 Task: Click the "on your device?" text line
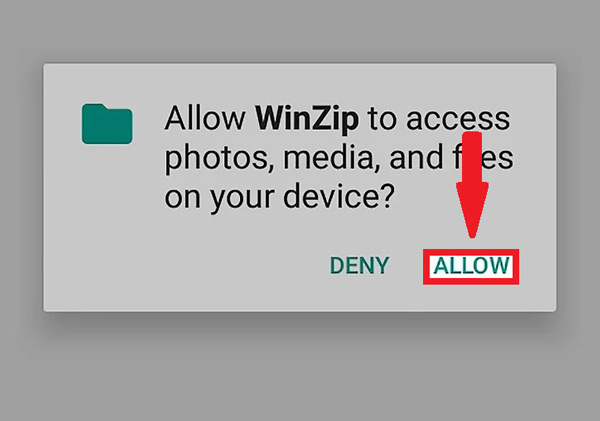click(x=279, y=196)
